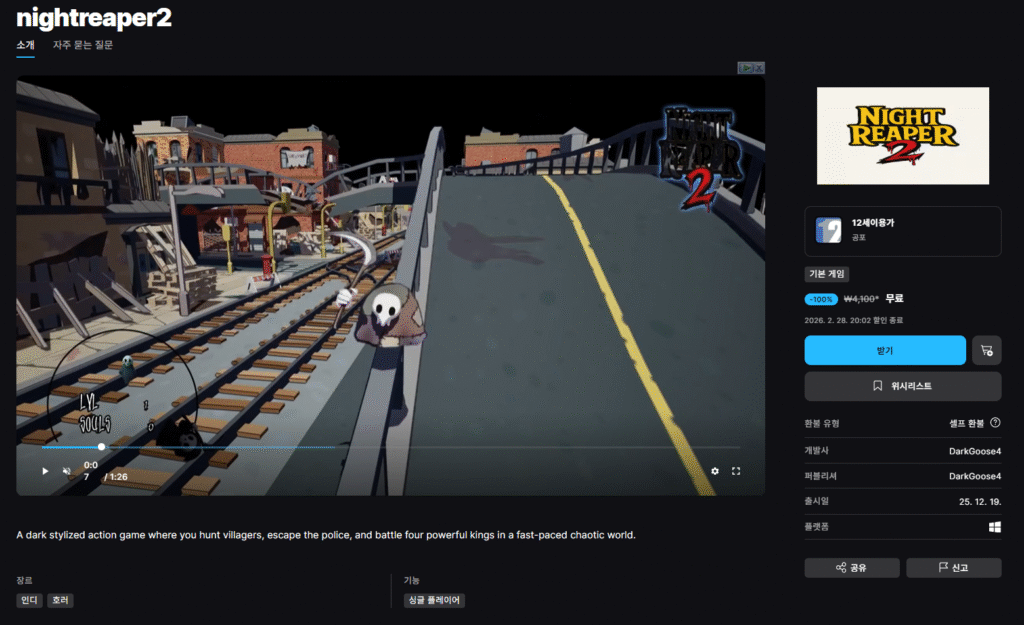Open video settings gear icon
The image size is (1024, 625).
coord(715,471)
